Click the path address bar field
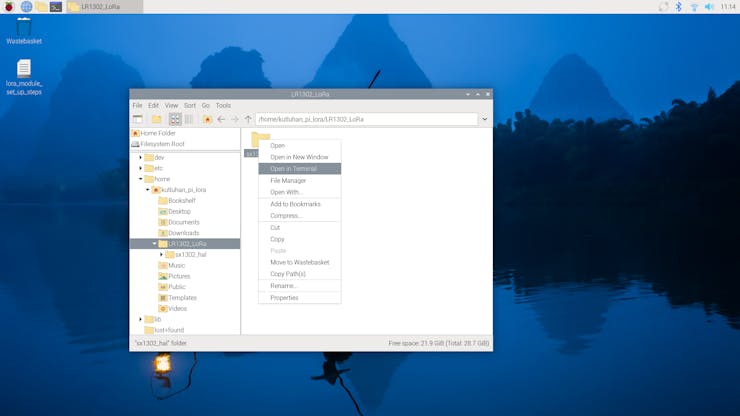Viewport: 740px width, 416px height. 366,119
